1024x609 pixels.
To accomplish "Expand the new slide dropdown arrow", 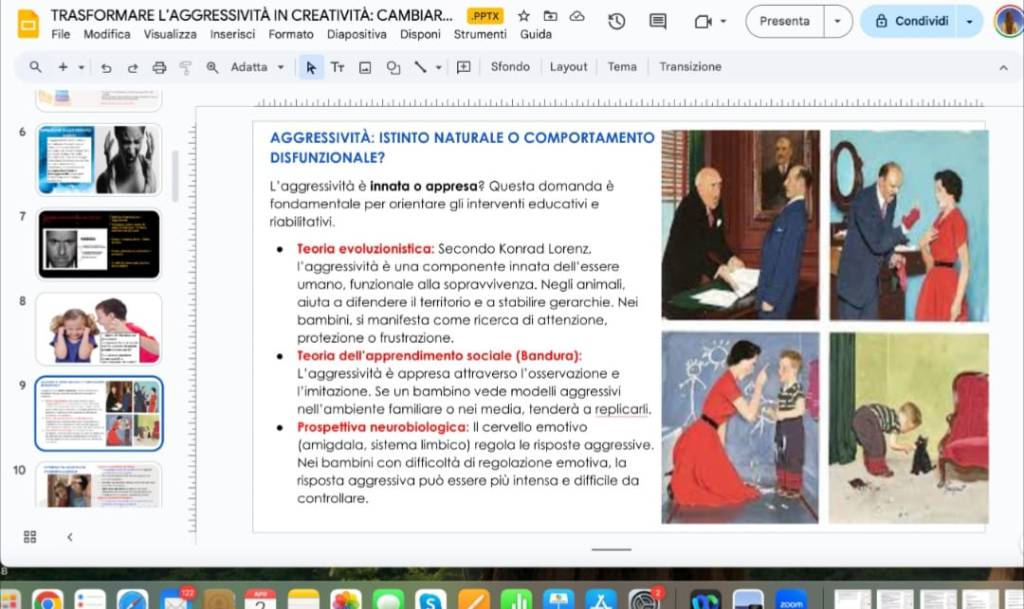I will pos(81,67).
